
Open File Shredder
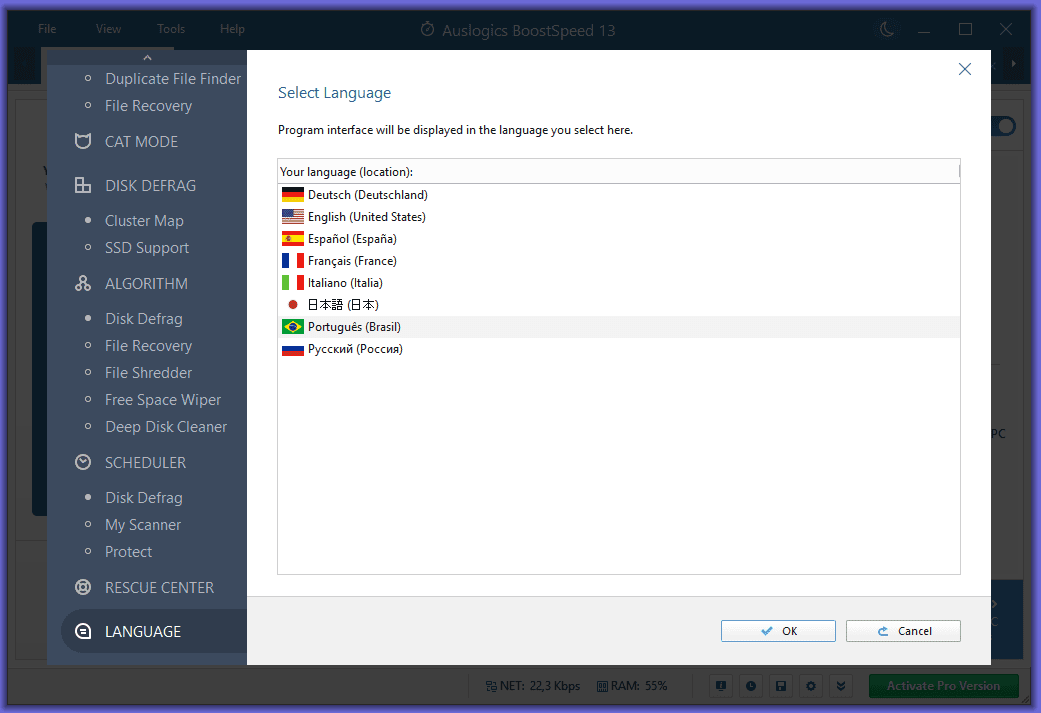tap(148, 373)
